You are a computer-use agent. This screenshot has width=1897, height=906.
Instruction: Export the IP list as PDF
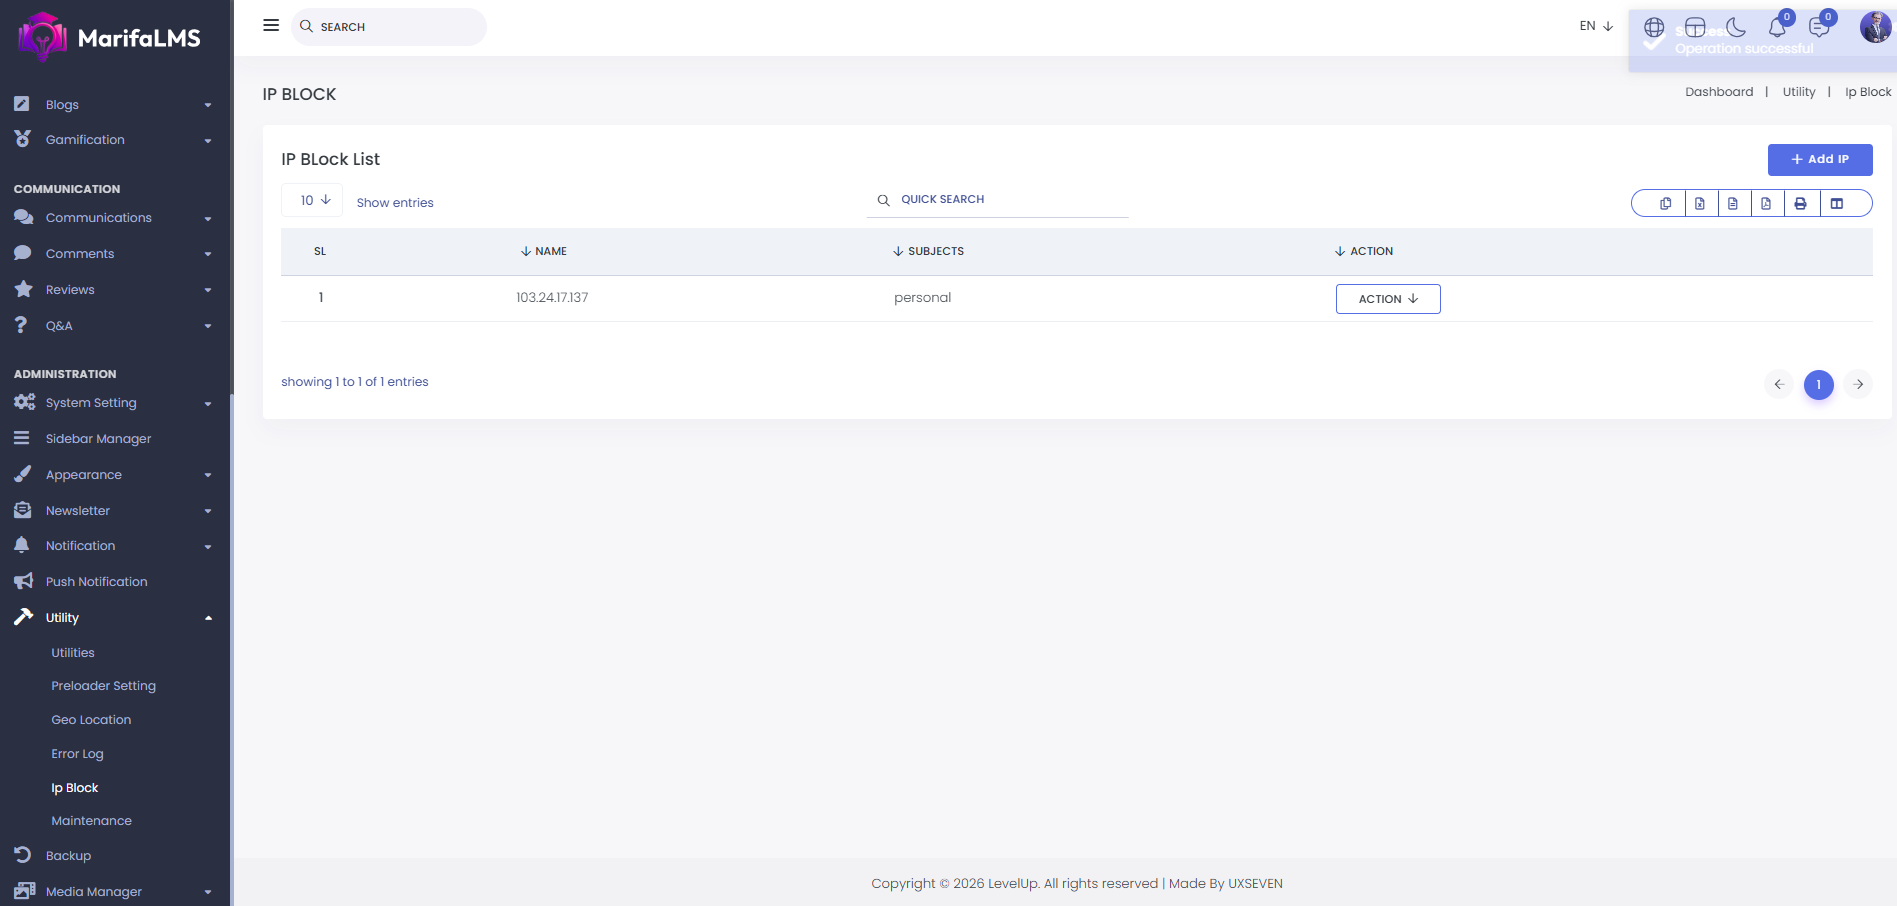[1766, 204]
